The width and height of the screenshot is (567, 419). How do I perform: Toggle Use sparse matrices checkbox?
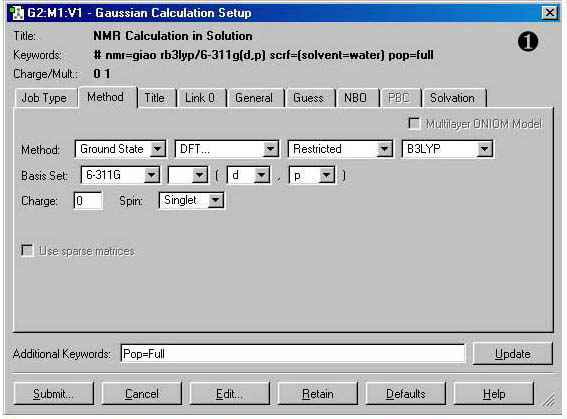click(27, 251)
